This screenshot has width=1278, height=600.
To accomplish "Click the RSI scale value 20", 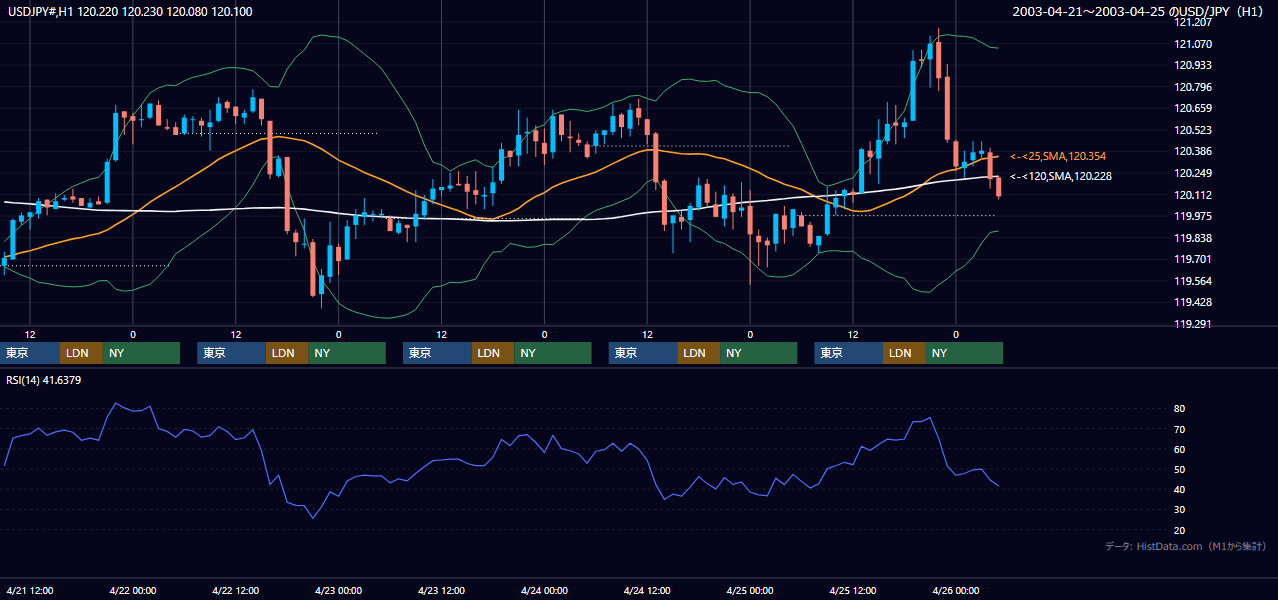I will click(x=1180, y=530).
